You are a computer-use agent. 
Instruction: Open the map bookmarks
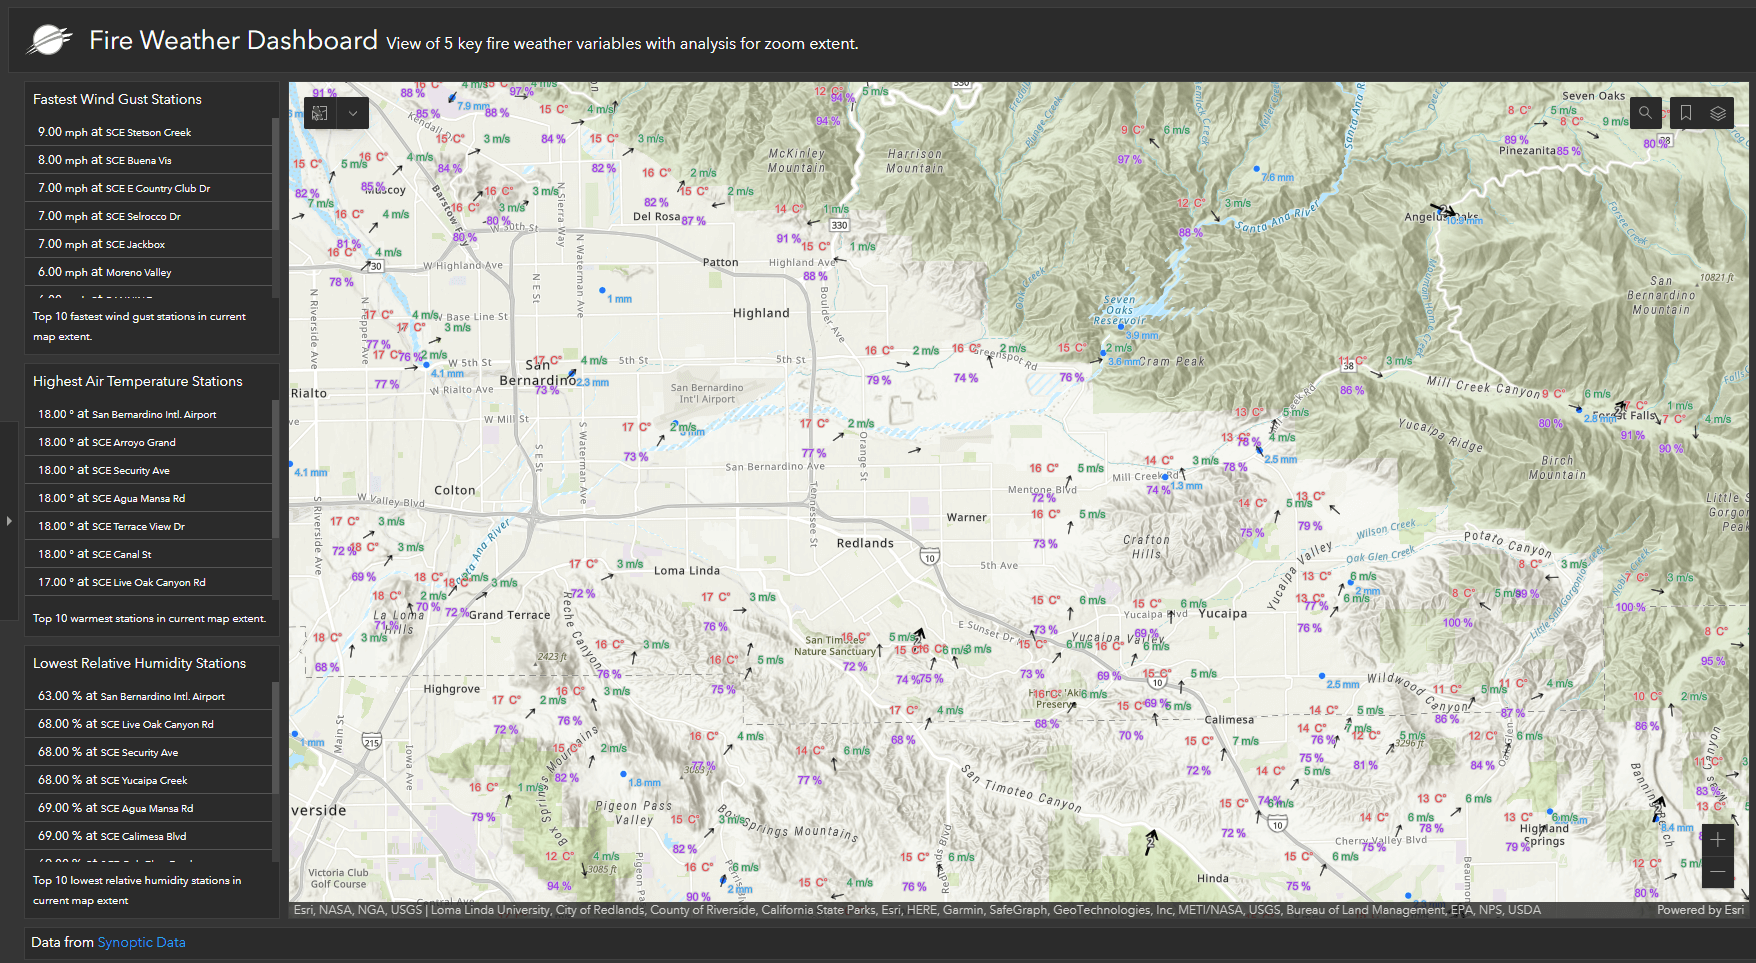(x=1686, y=113)
